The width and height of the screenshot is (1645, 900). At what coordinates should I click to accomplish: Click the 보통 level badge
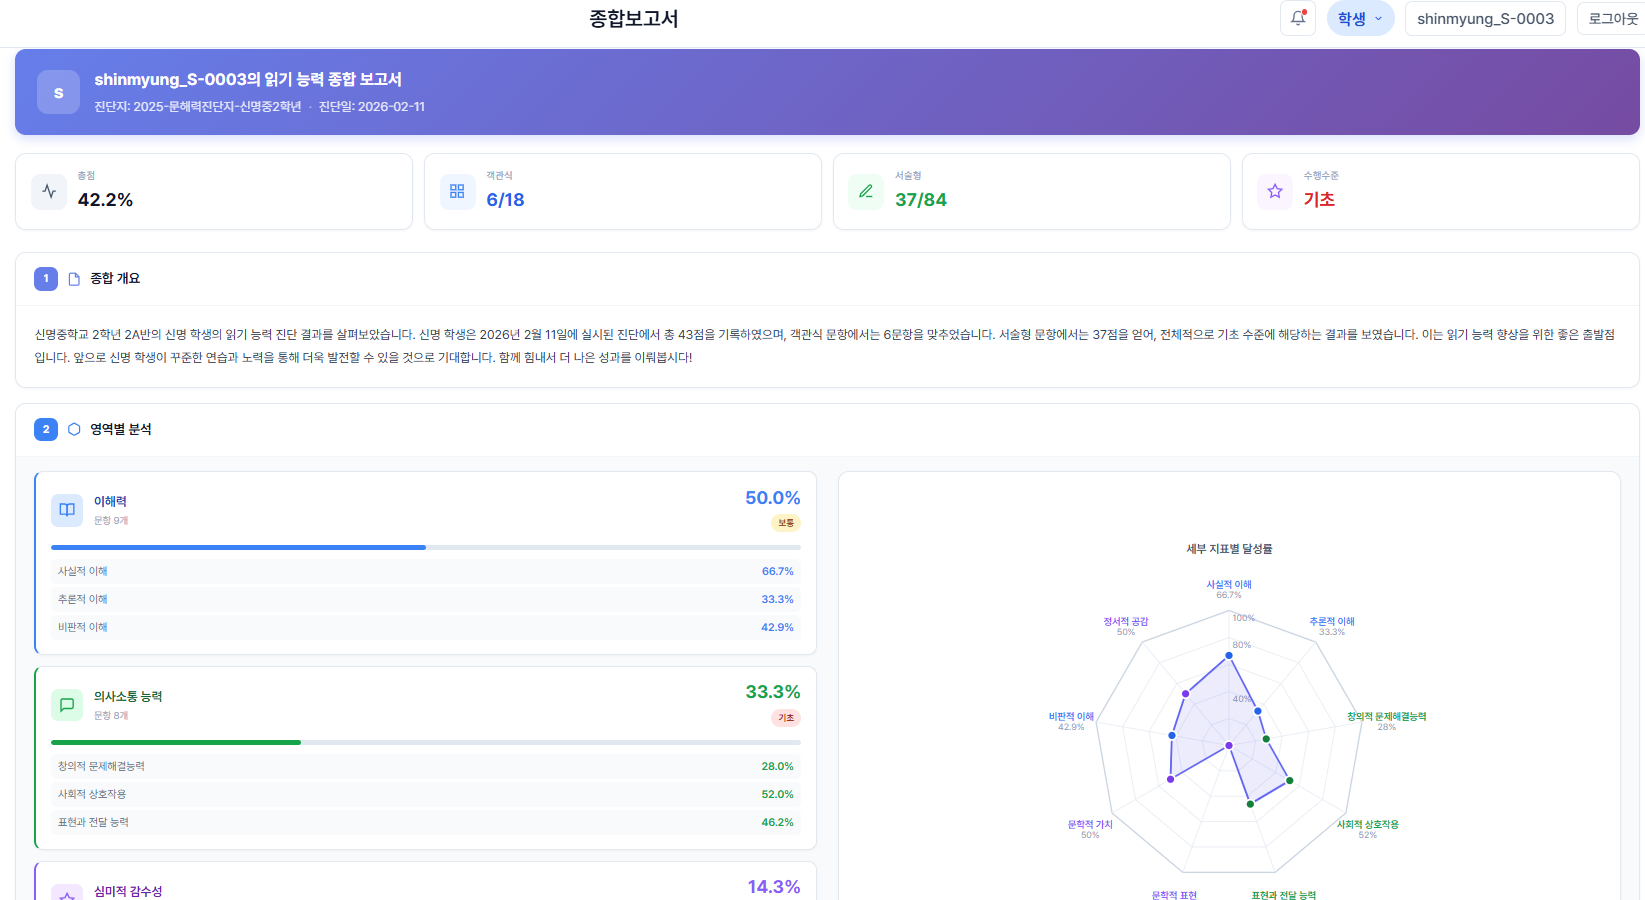pyautogui.click(x=786, y=523)
